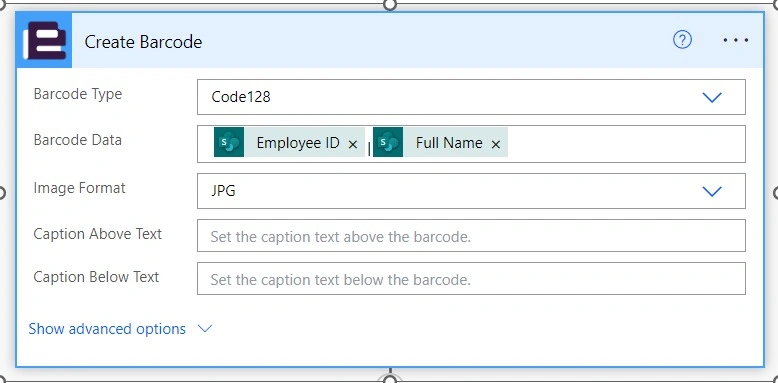Click the Create Barcode title

click(143, 42)
